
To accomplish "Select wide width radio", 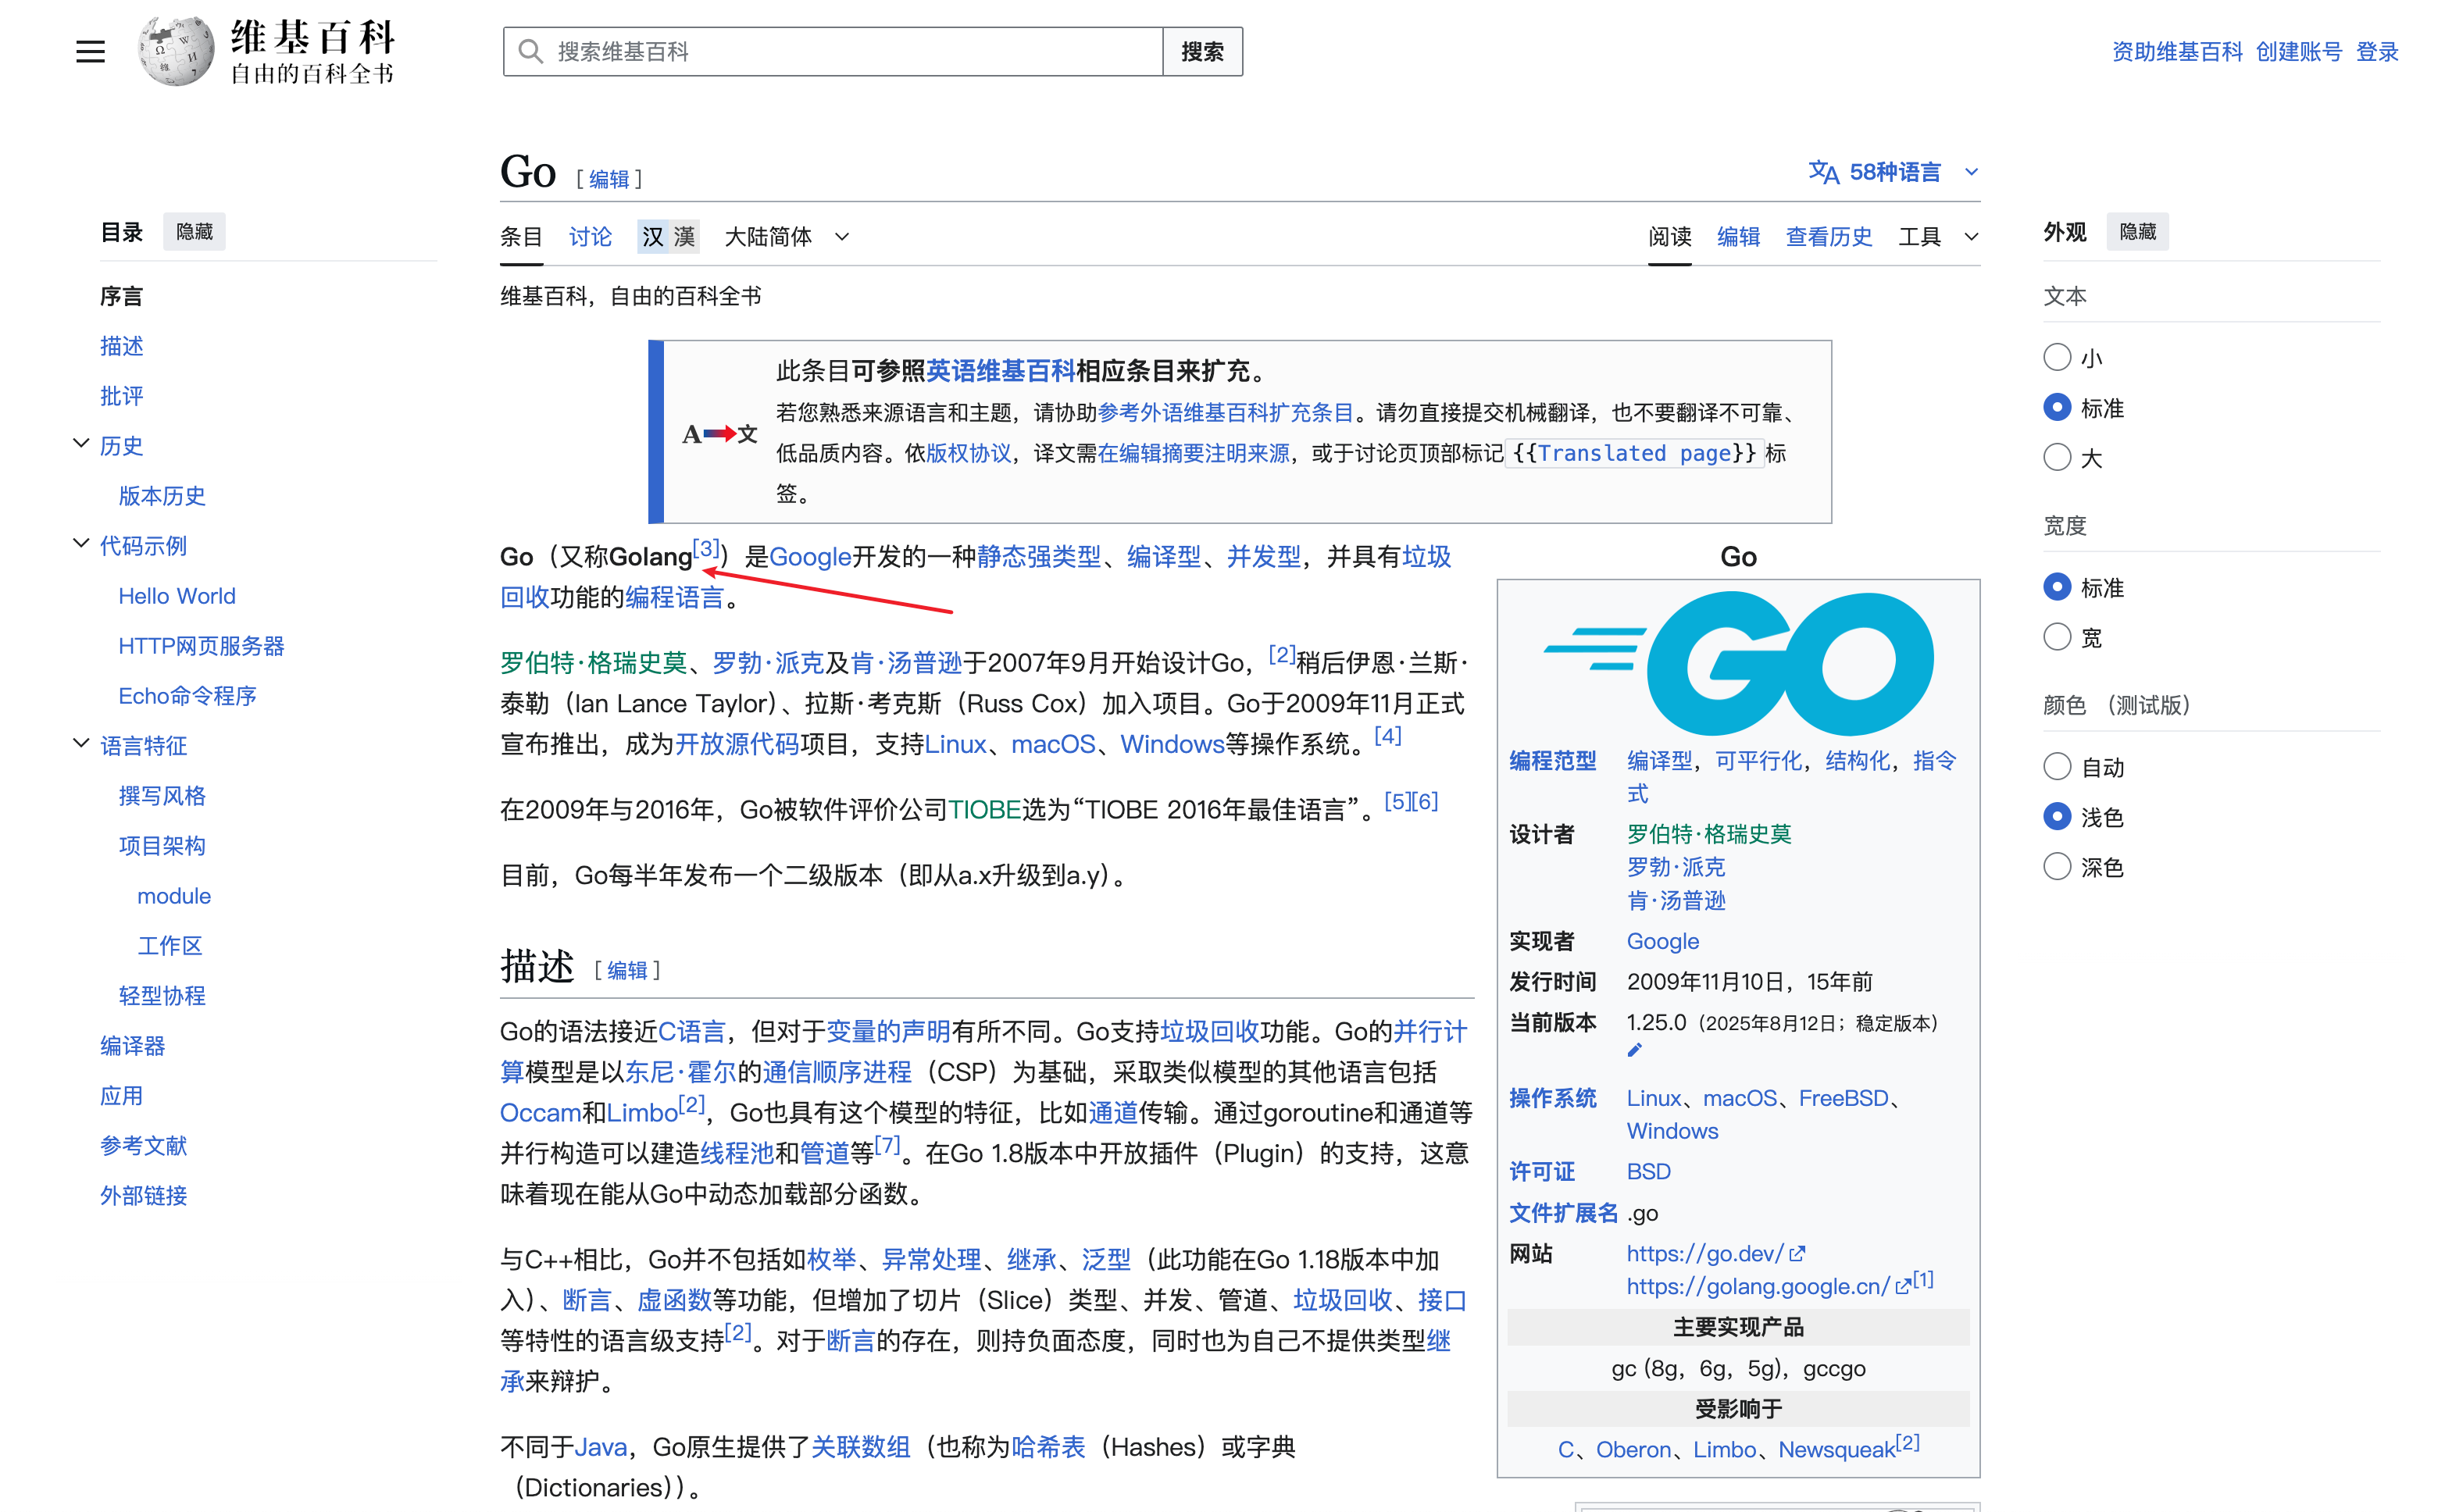I will click(2057, 637).
